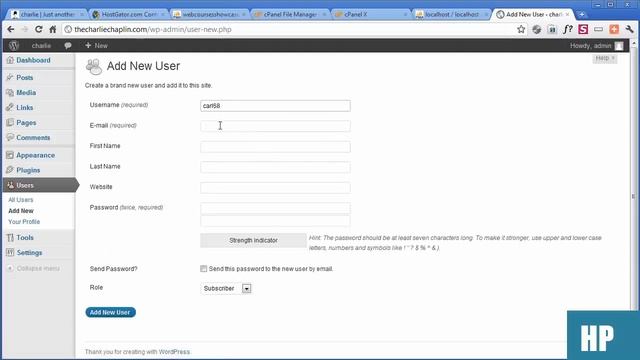
Task: Open the Howdy, admin account menu
Action: click(596, 46)
